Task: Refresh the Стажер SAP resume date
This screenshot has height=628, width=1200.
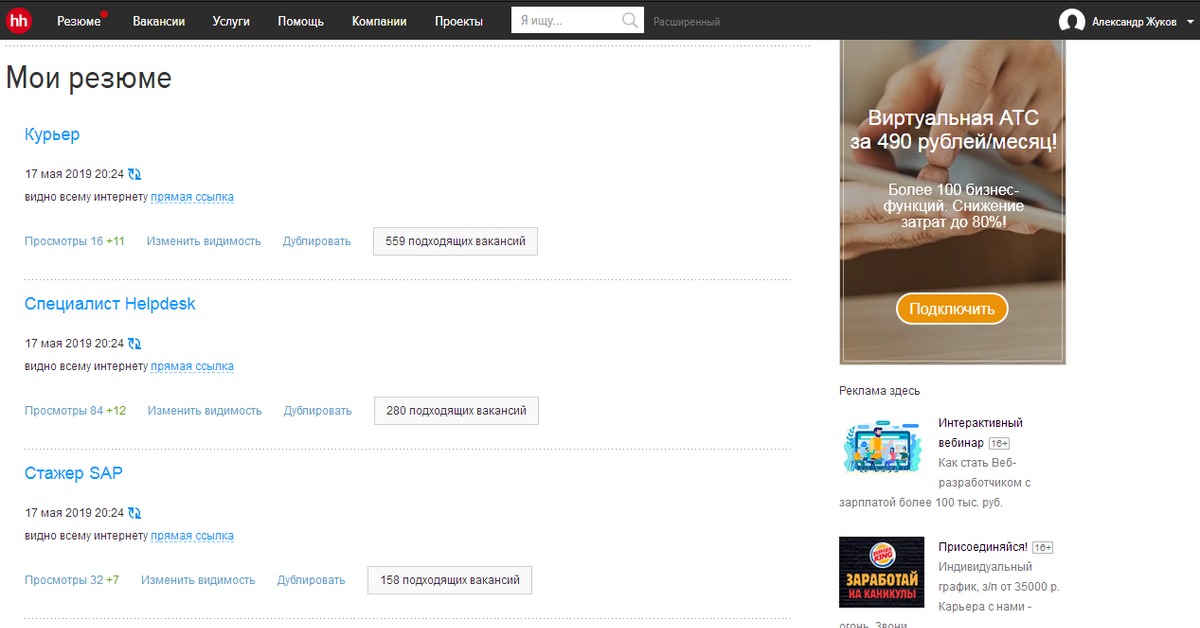Action: click(x=135, y=514)
